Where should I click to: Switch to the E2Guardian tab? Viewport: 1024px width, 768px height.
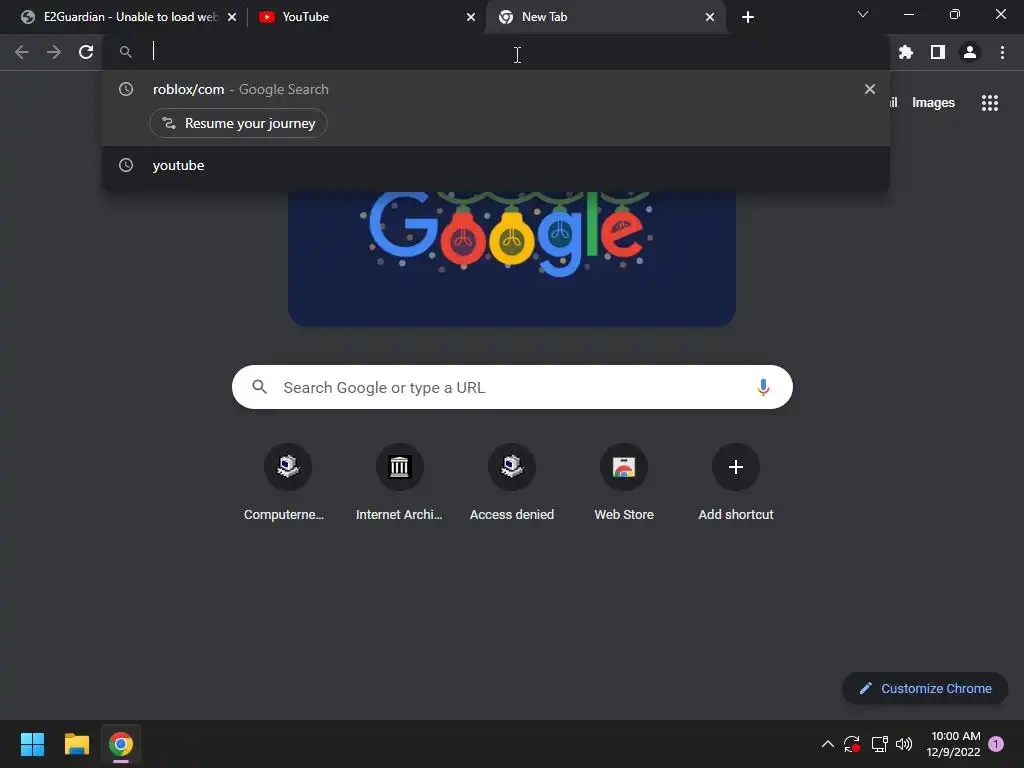pyautogui.click(x=127, y=17)
